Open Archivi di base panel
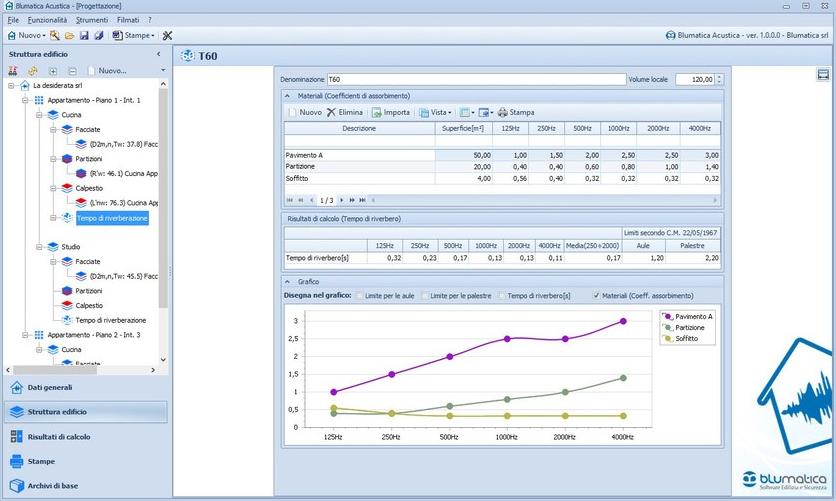The image size is (836, 501). (x=53, y=486)
